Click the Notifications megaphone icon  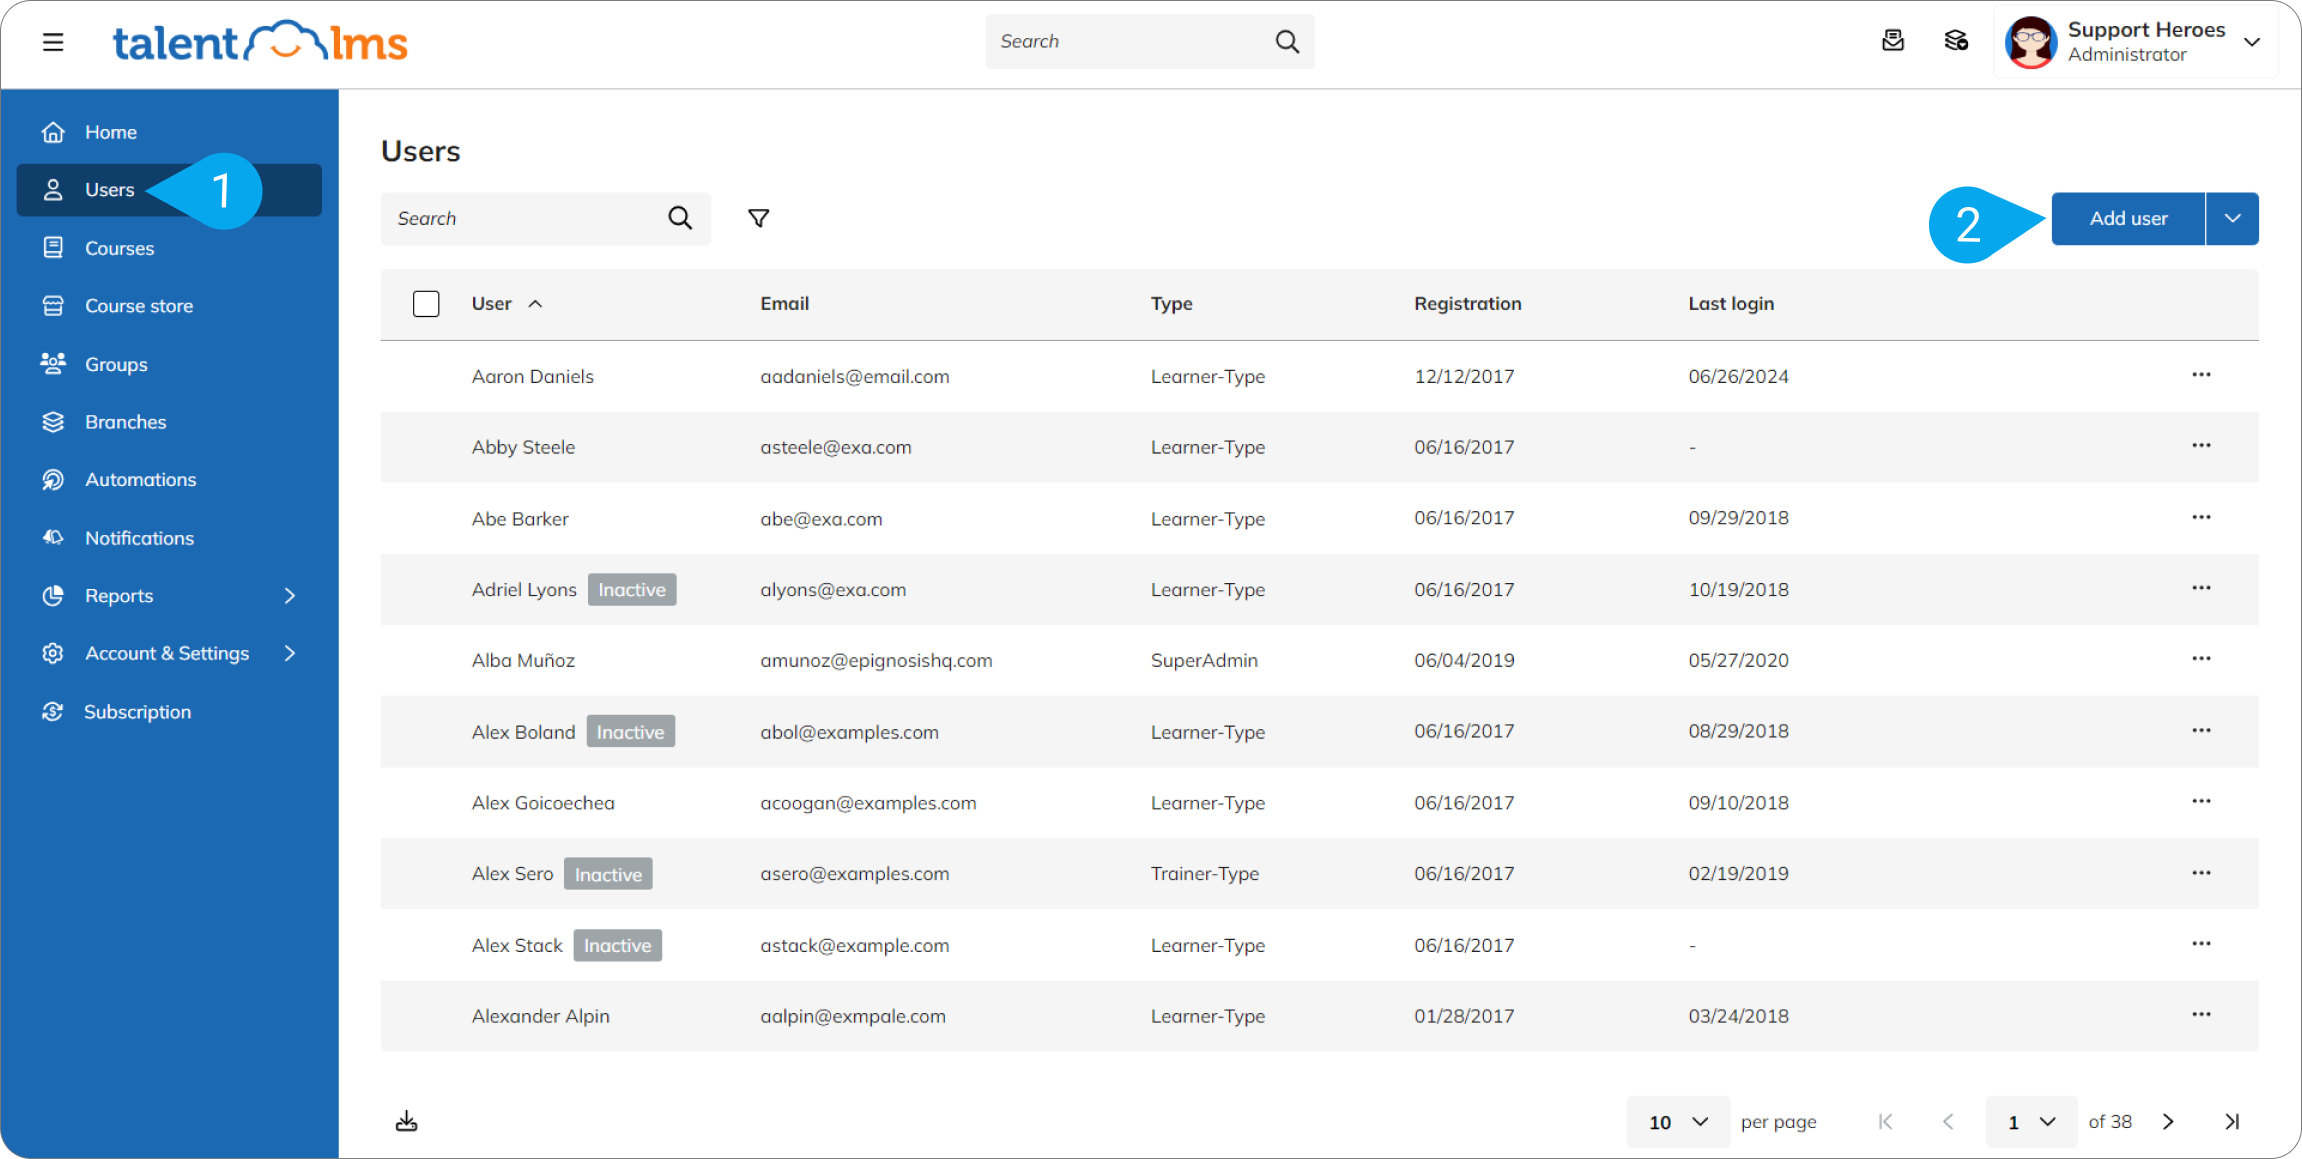pyautogui.click(x=53, y=537)
